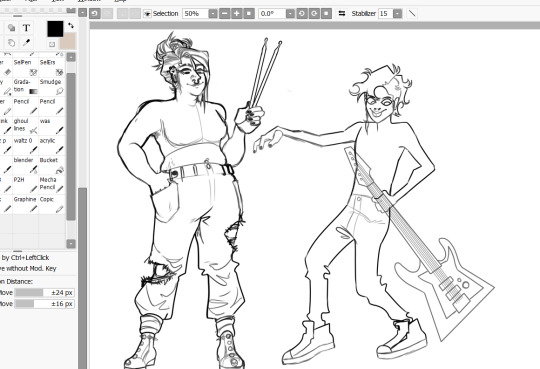Click the brush tool list scrollbar thumb

[71, 146]
